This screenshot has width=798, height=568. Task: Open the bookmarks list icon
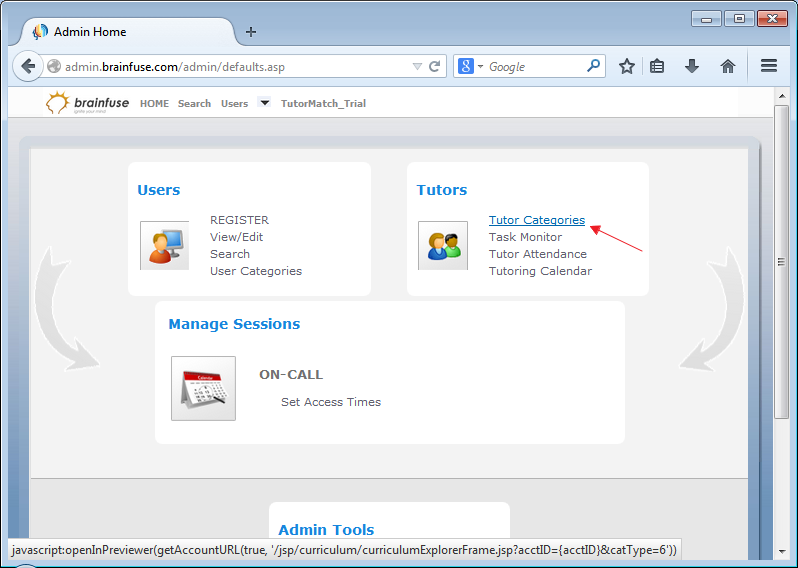click(x=657, y=66)
